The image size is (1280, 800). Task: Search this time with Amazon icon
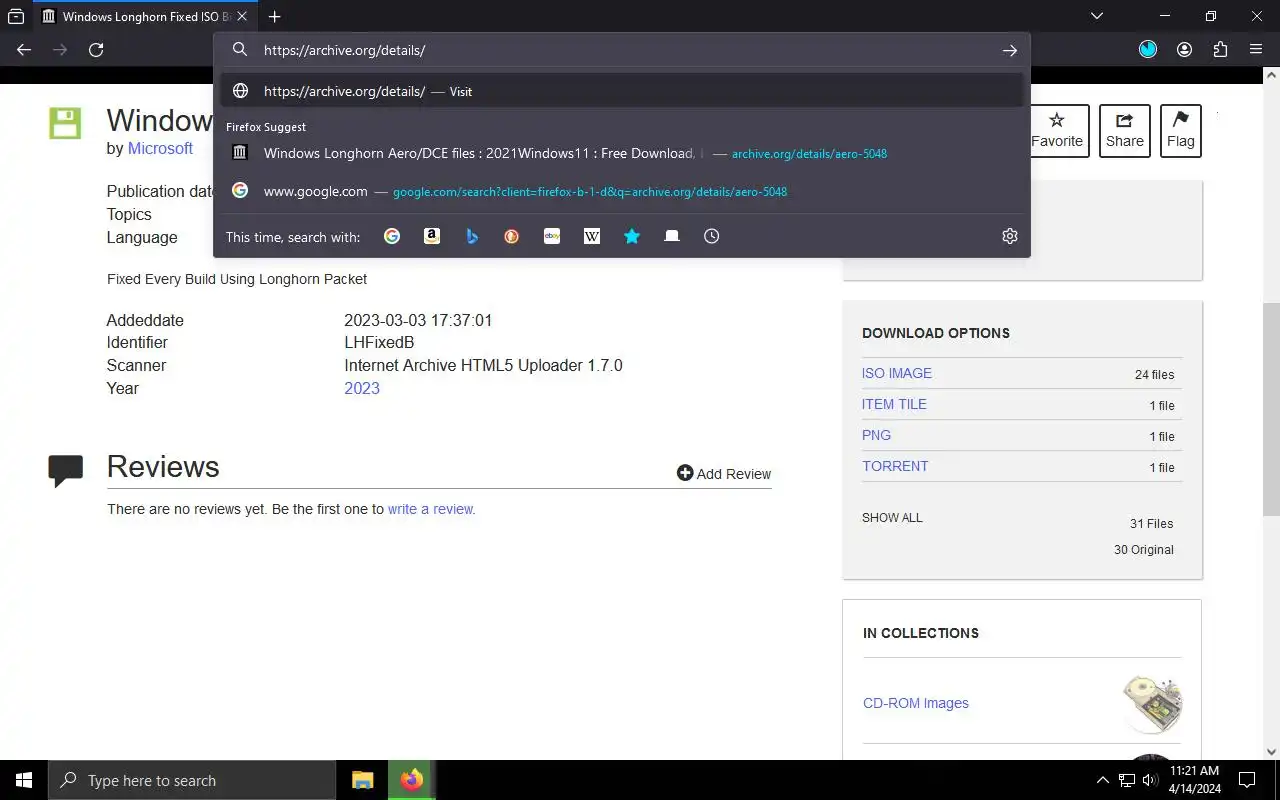click(432, 236)
